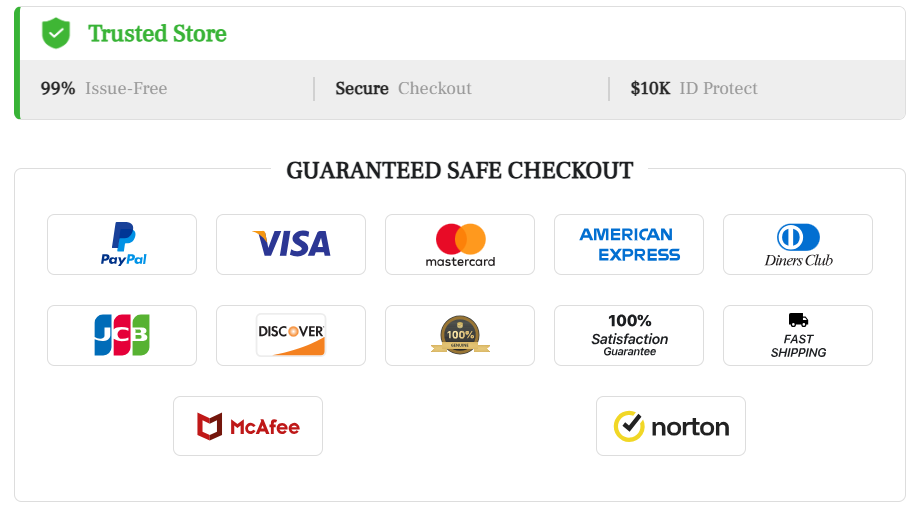Click the McAfee red shield emblem
The width and height of the screenshot is (915, 513).
coord(209,427)
